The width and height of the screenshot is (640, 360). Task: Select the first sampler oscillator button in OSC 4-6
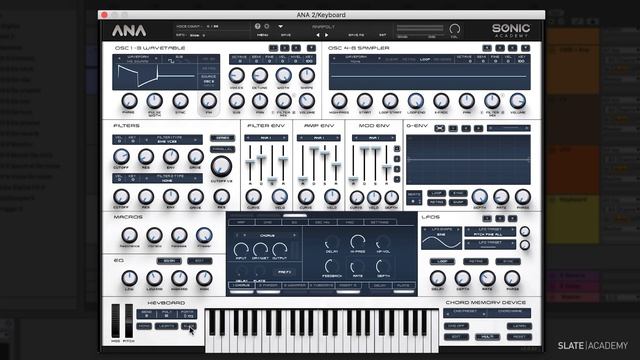pyautogui.click(x=487, y=48)
